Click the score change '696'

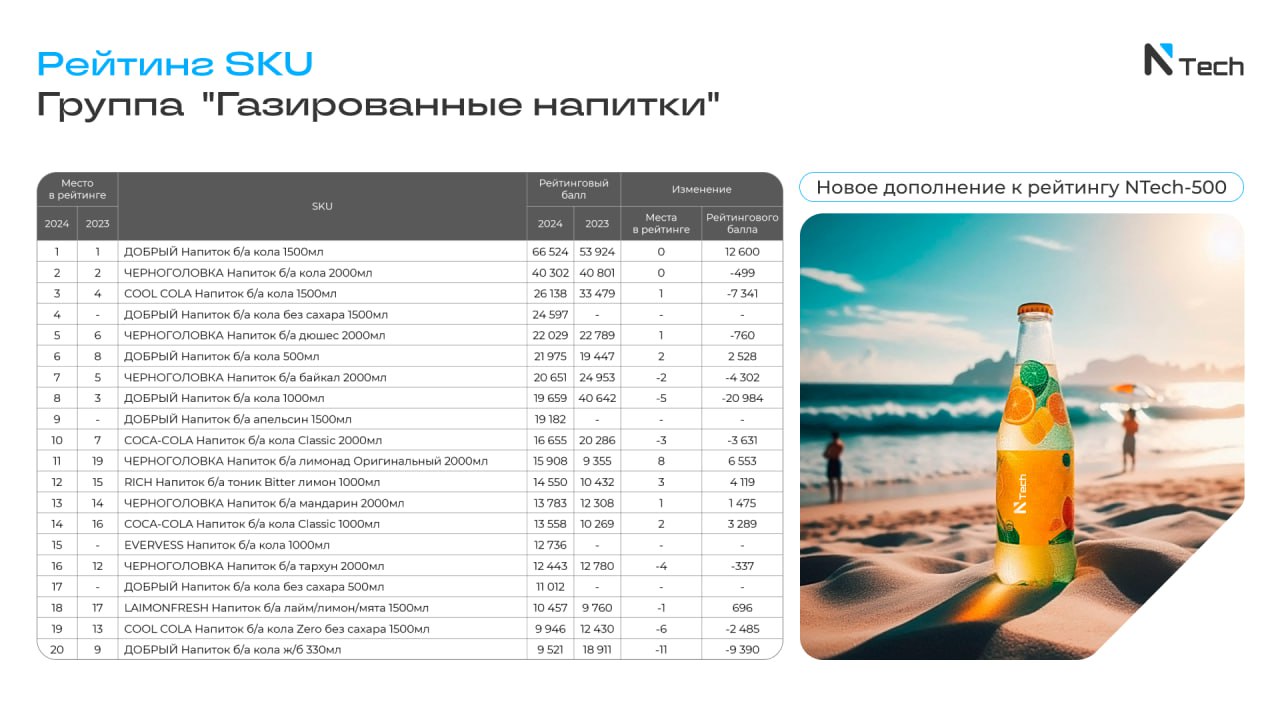[x=742, y=609]
